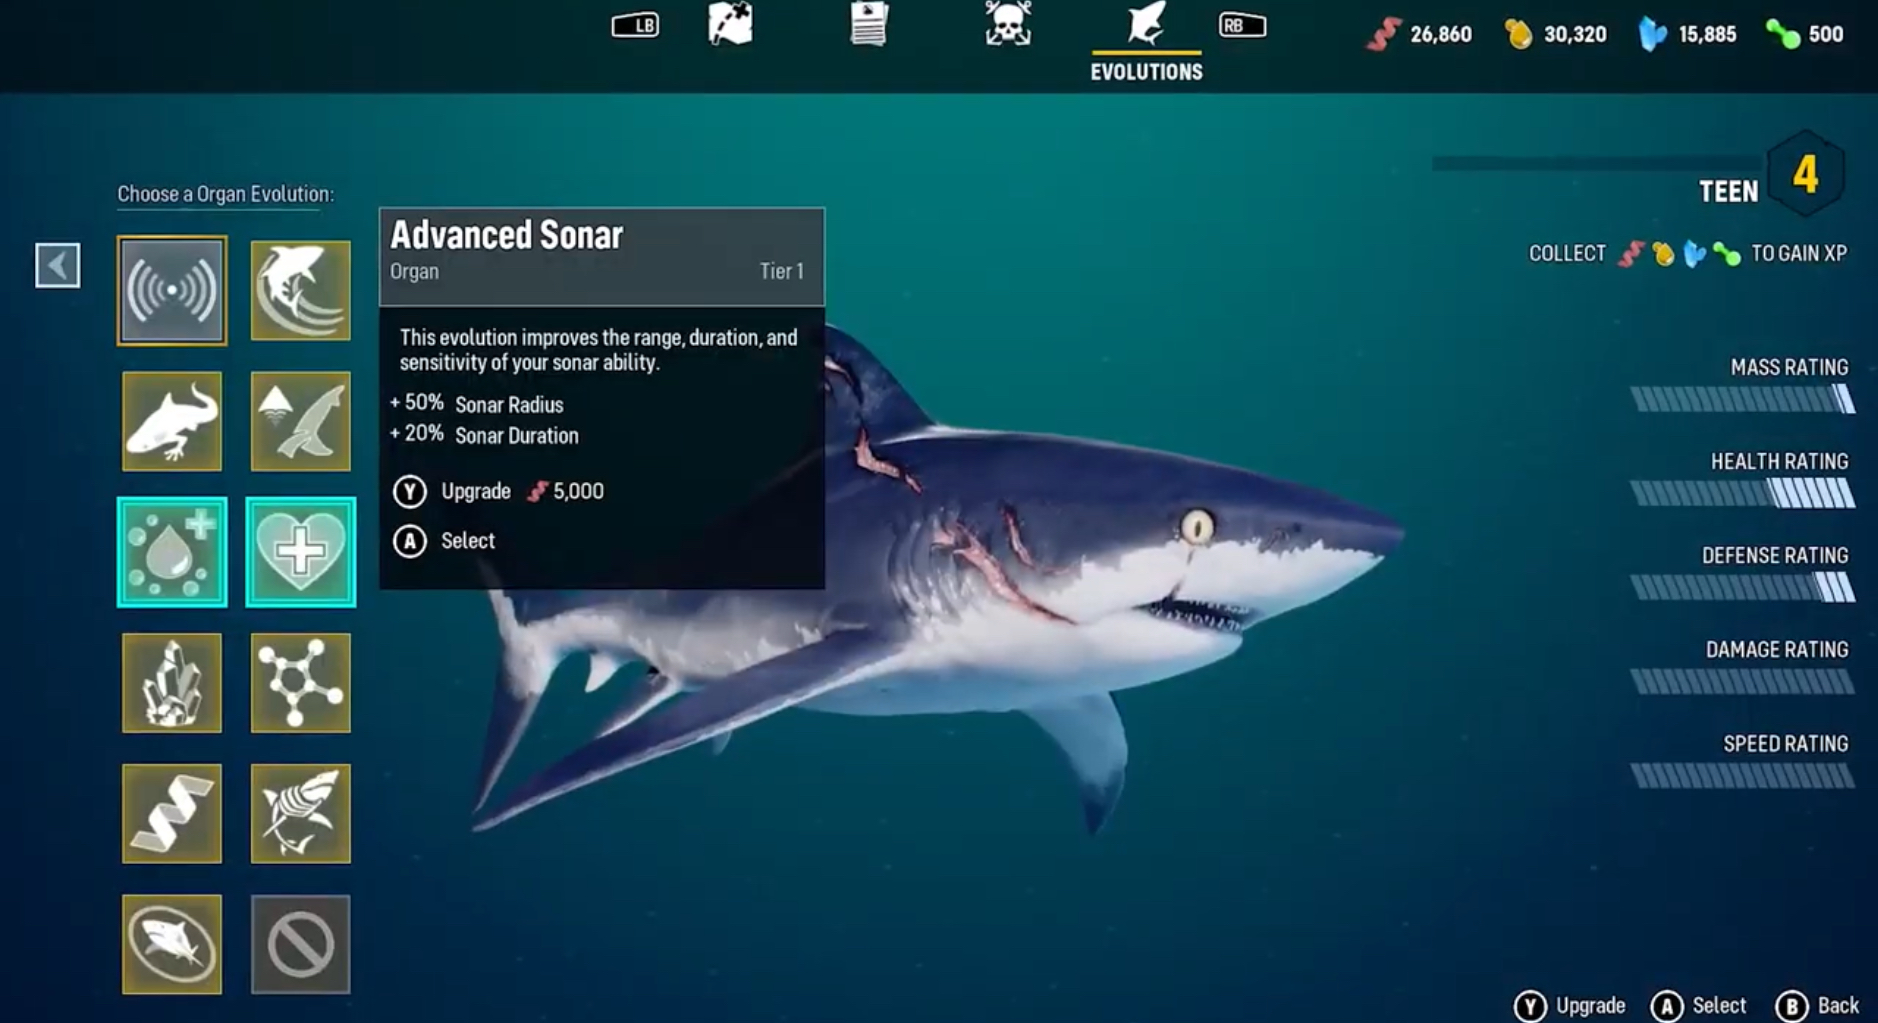This screenshot has width=1878, height=1023.
Task: Select the Advanced Sonar organ evolution icon
Action: [172, 291]
